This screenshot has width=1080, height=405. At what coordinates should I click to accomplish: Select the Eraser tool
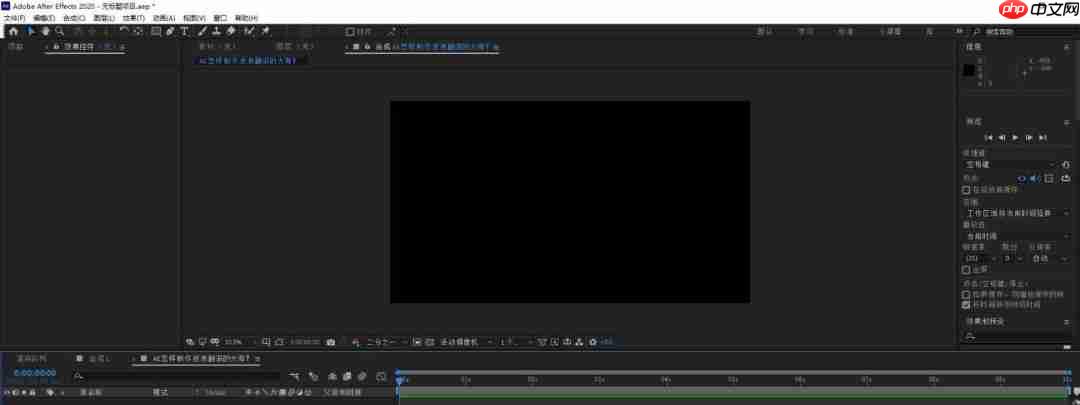pyautogui.click(x=231, y=31)
